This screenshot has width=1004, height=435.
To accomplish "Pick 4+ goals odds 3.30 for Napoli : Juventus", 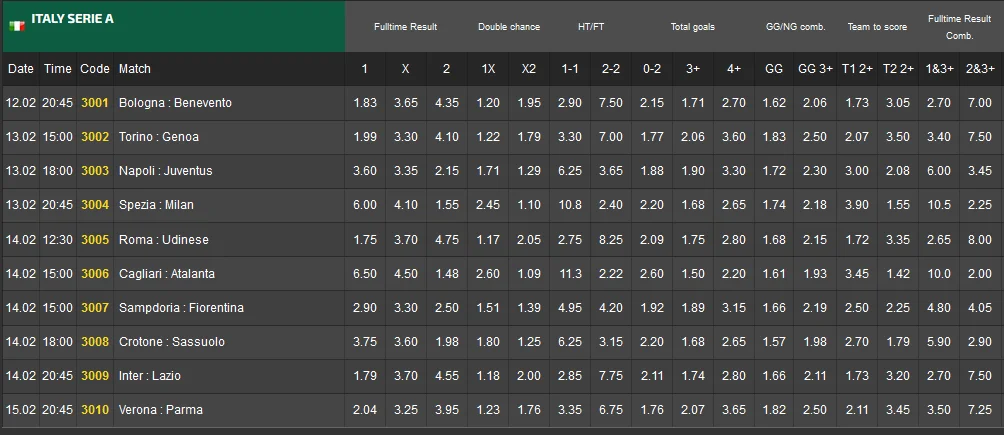I will pyautogui.click(x=734, y=171).
